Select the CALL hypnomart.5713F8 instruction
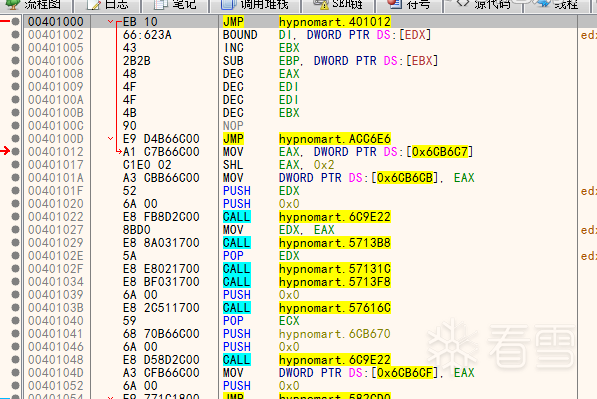Viewport: 597px width, 399px height. (307, 282)
